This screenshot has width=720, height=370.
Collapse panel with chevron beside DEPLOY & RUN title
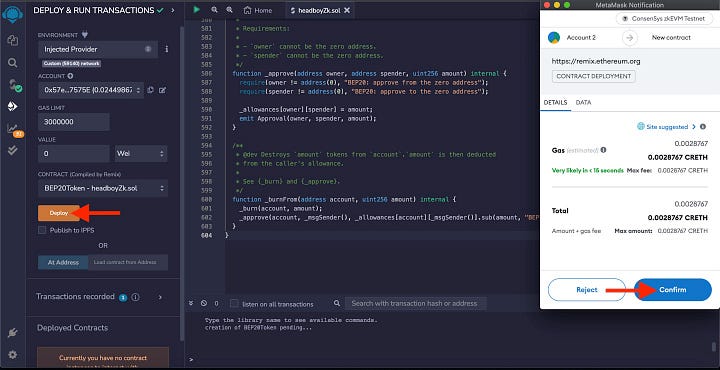pos(173,10)
